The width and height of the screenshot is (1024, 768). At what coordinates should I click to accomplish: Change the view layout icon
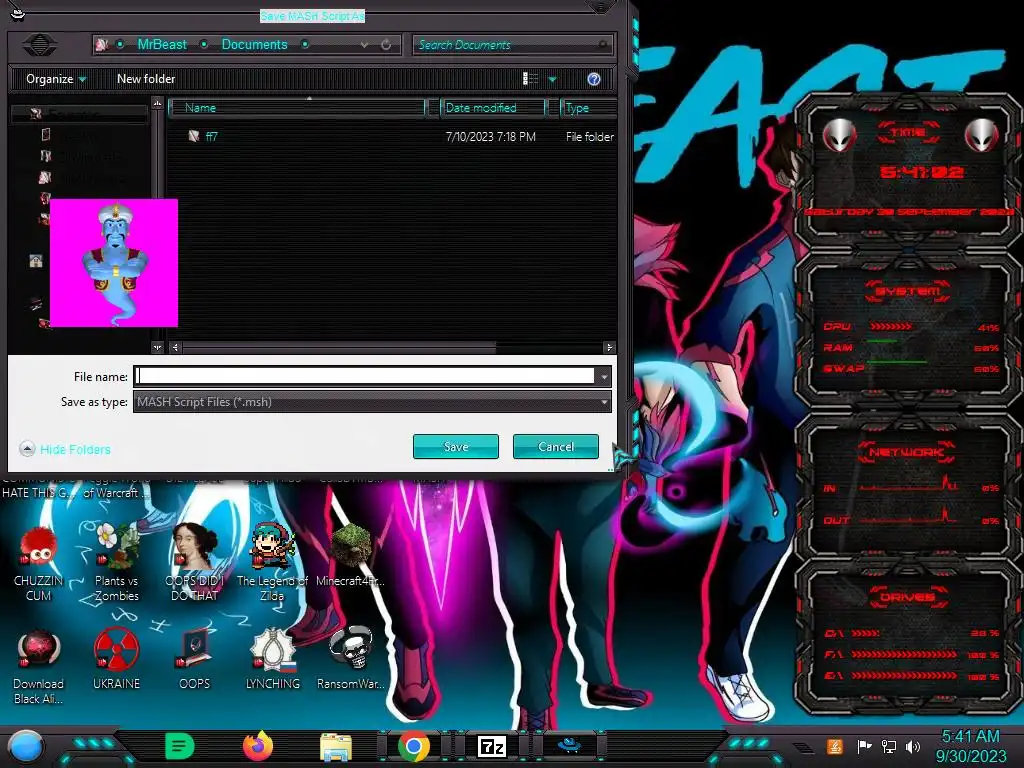pos(530,79)
